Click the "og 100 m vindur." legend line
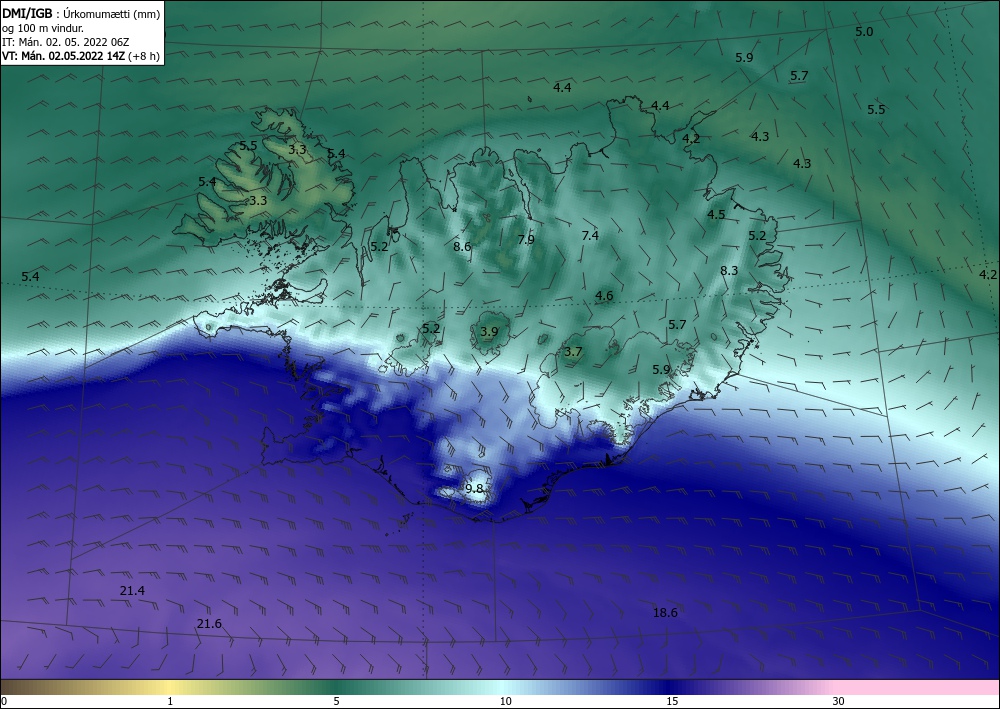This screenshot has width=1000, height=709. coord(43,28)
